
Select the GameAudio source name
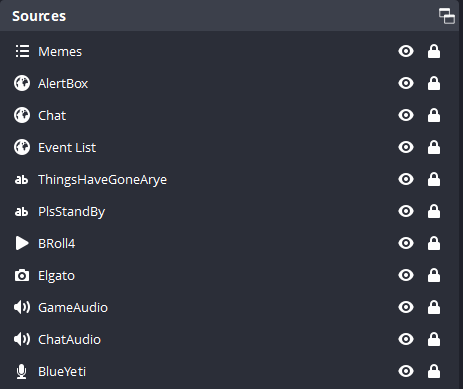(73, 307)
